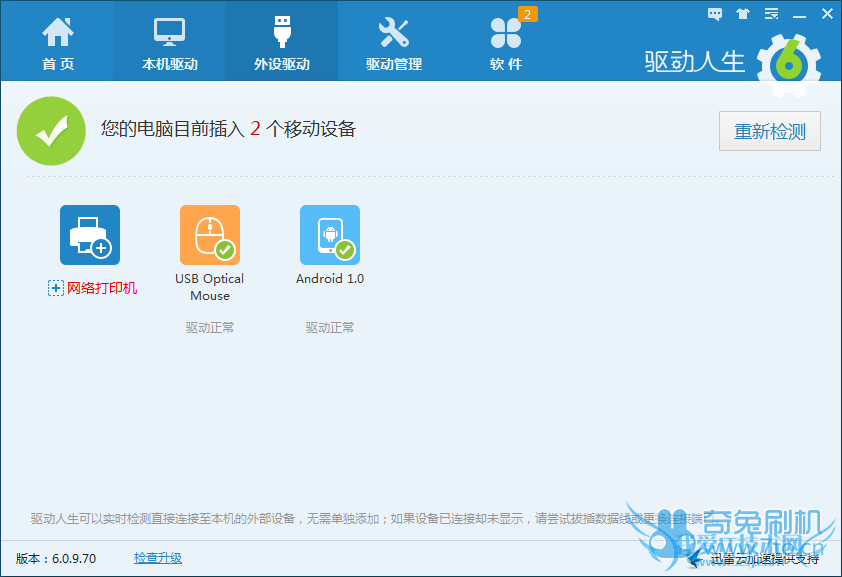Open the feedback chat bubble icon
Image resolution: width=842 pixels, height=577 pixels.
(715, 14)
